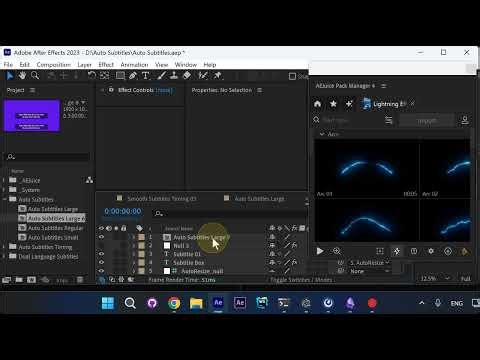Click the AEJuice Import button
Image resolution: width=480 pixels, height=360 pixels.
(427, 120)
